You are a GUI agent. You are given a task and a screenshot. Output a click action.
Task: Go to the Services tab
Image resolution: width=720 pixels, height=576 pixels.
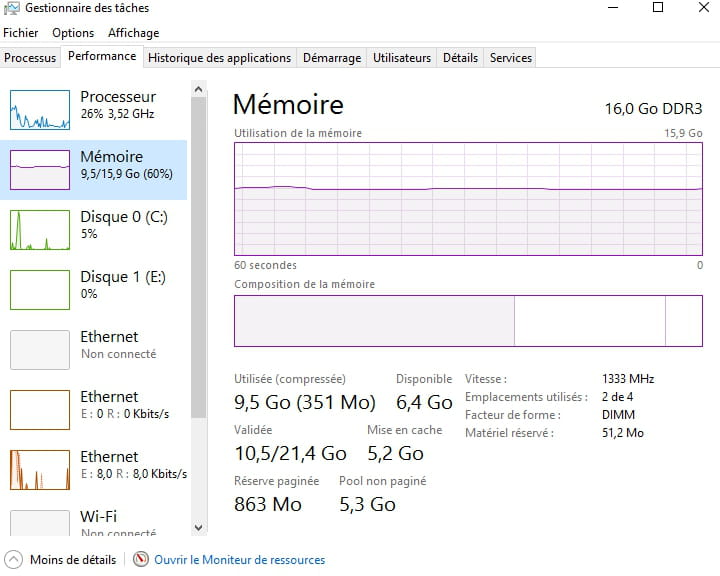tap(510, 58)
